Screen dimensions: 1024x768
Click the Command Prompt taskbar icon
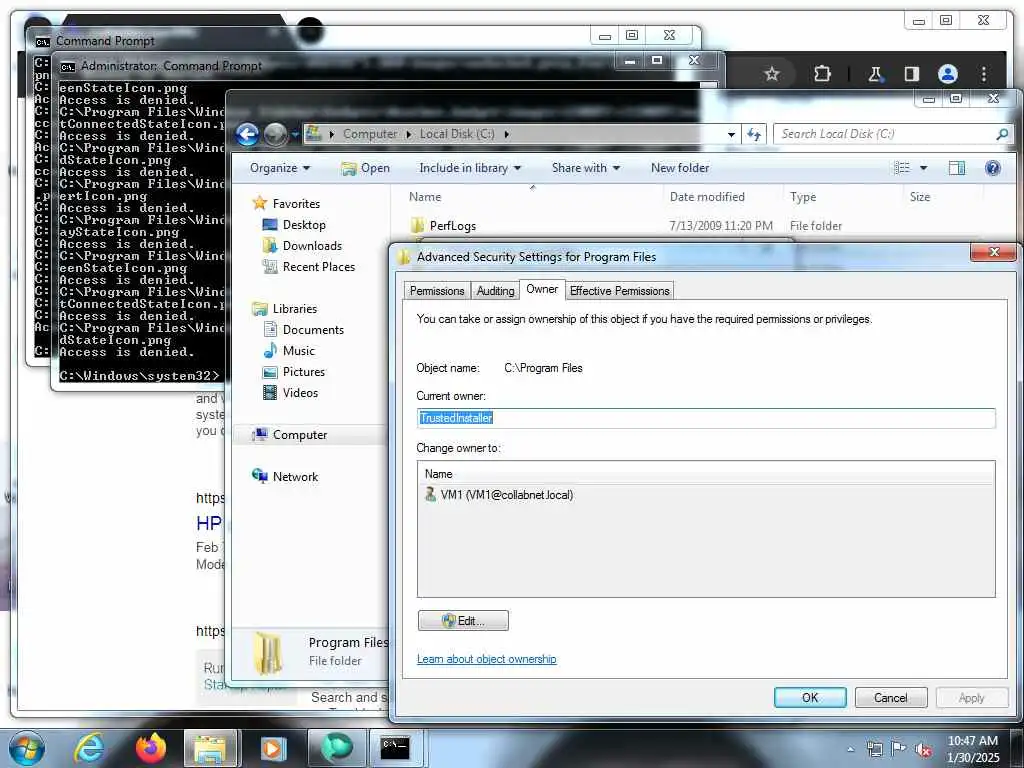396,748
